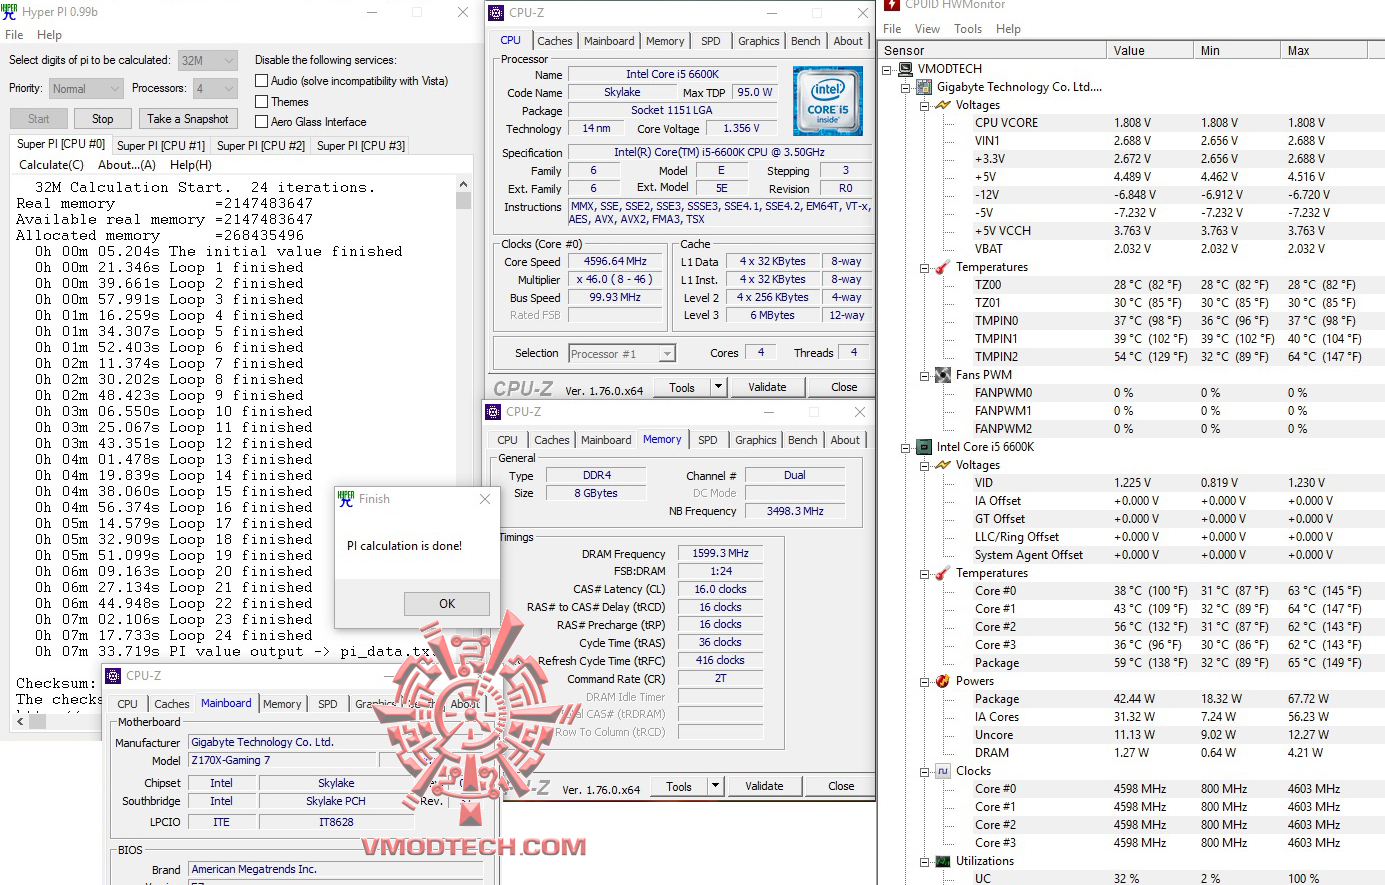Collapse the Clocks group in HWMonitor

pos(925,771)
